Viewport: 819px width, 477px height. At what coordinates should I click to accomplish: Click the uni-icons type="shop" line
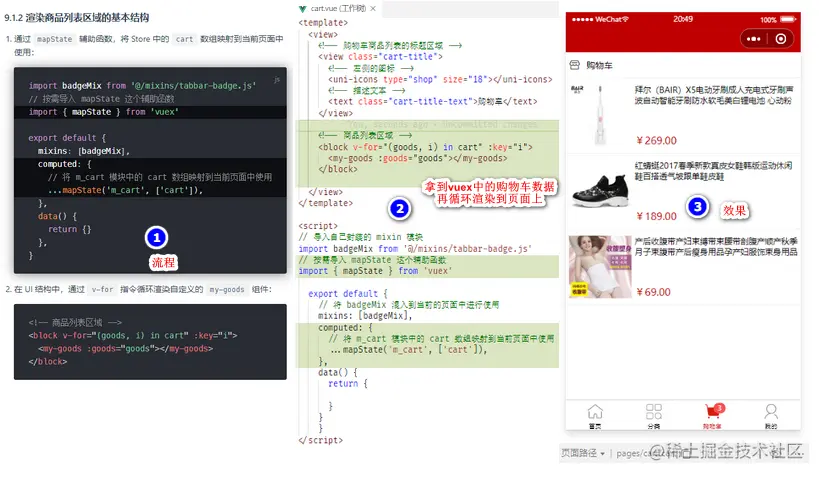point(440,79)
